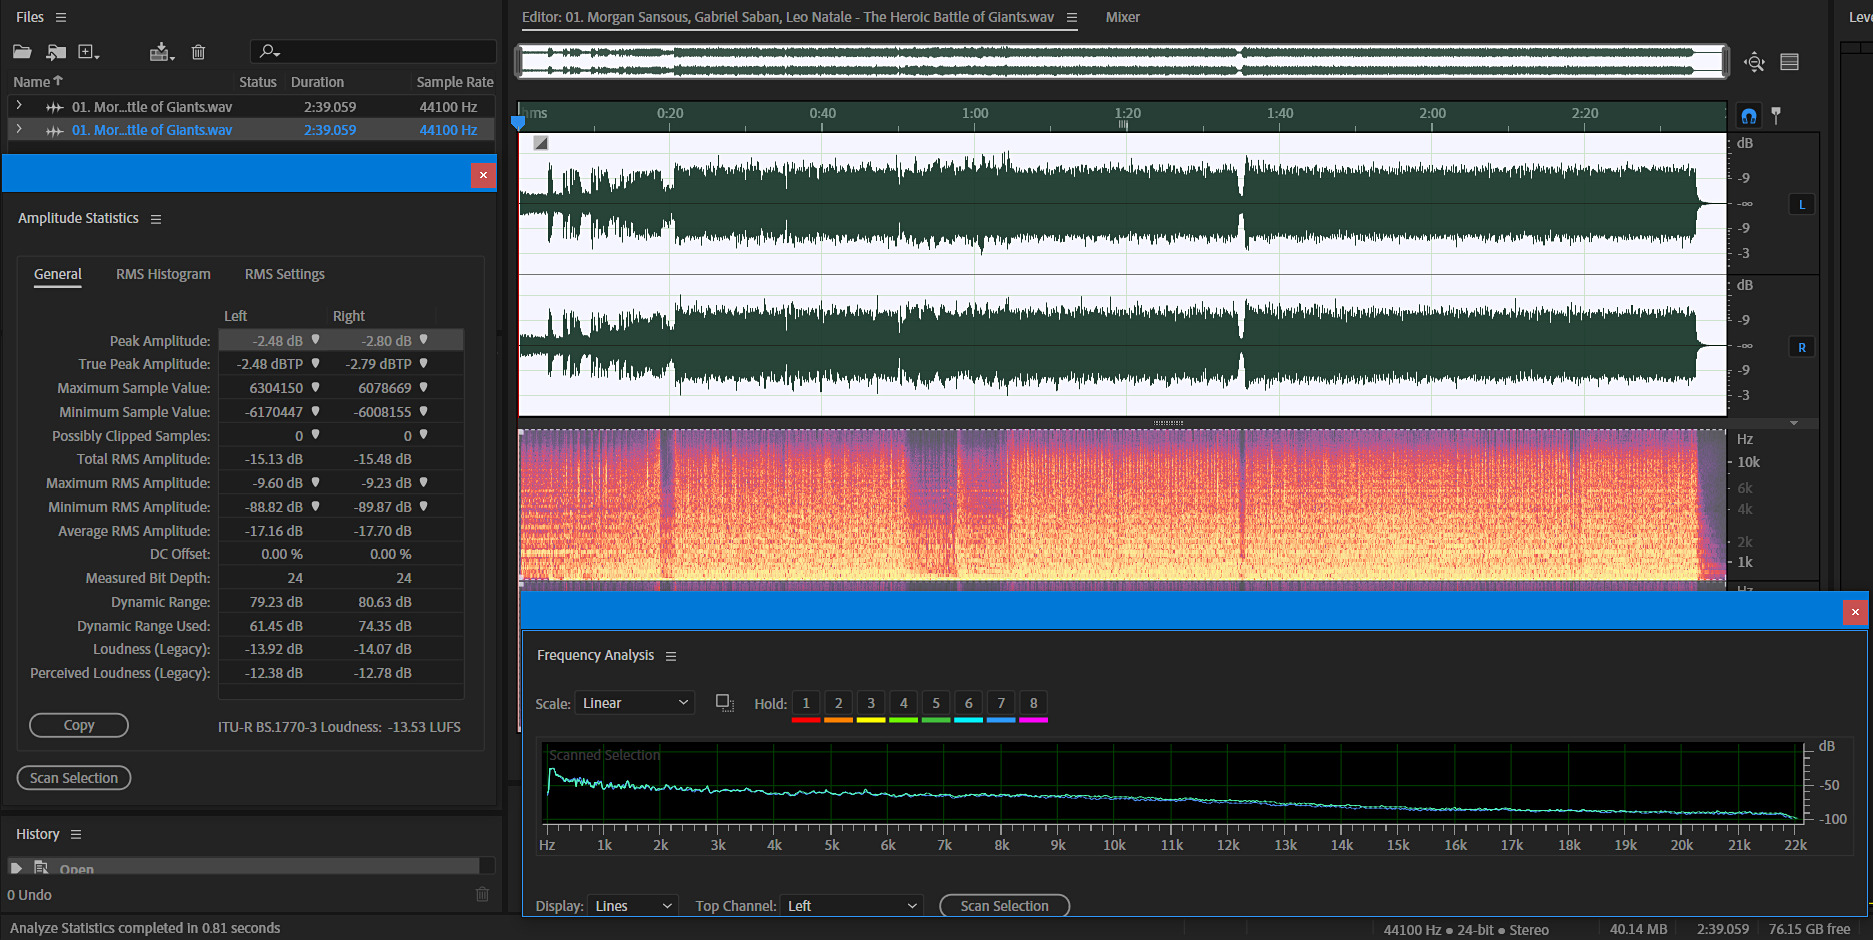Switch to the Mixer tab
This screenshot has height=940, width=1873.
(x=1122, y=17)
